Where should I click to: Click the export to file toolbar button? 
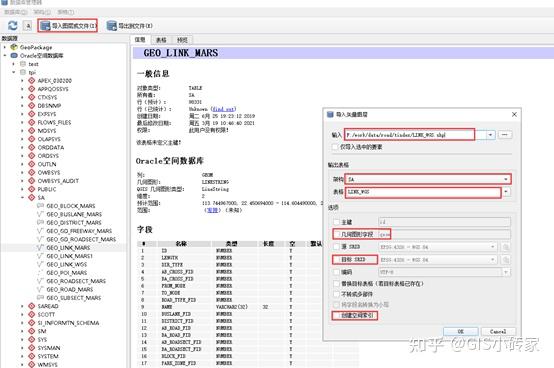129,26
